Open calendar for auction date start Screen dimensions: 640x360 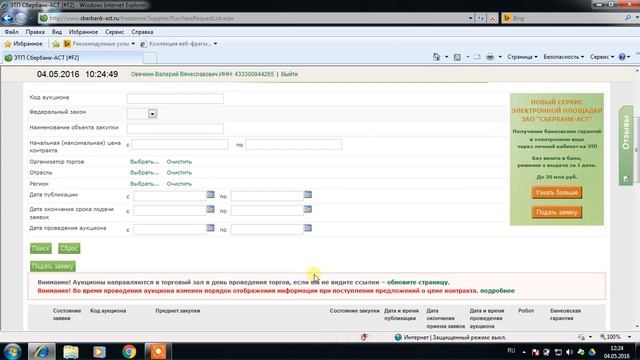tap(210, 228)
